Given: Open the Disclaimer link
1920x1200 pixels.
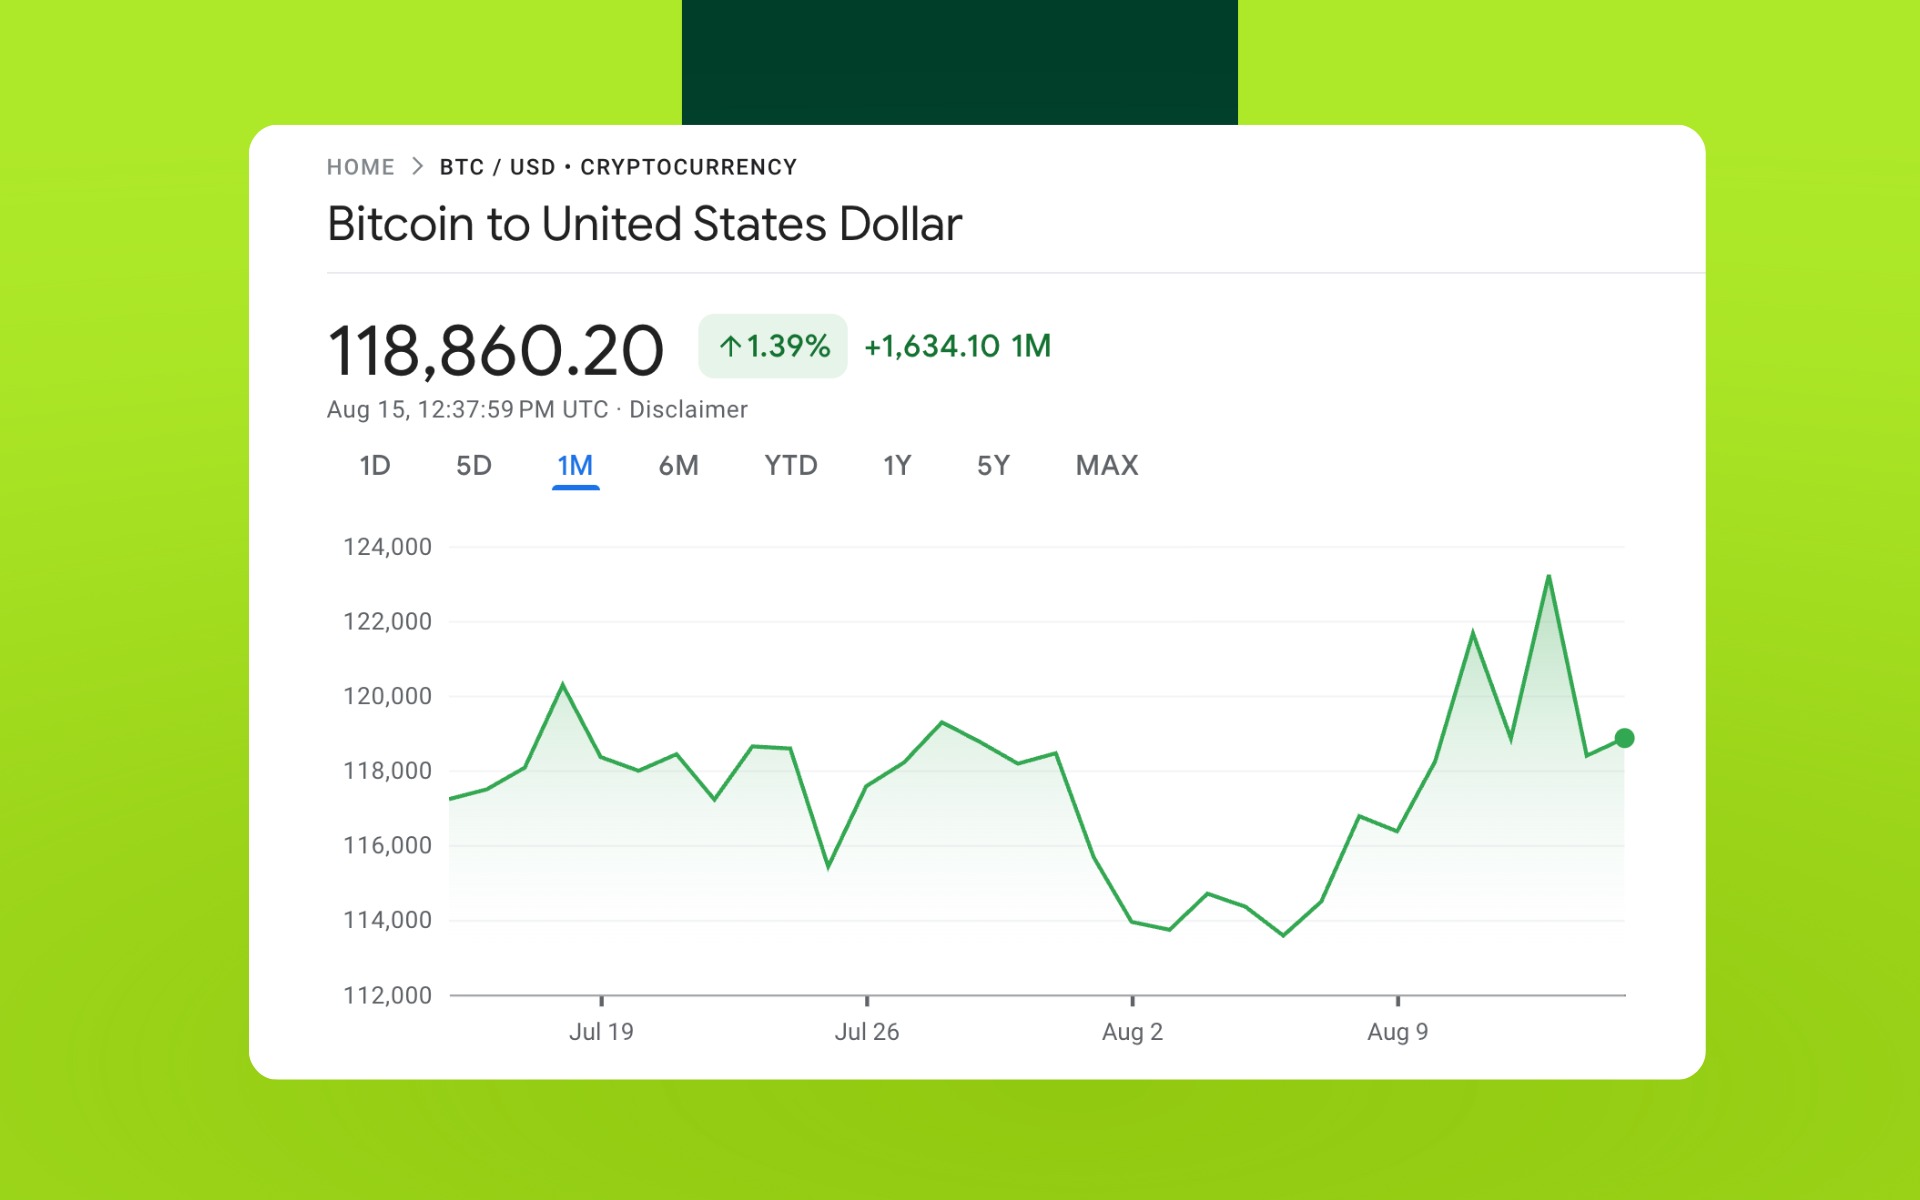Looking at the screenshot, I should [688, 410].
